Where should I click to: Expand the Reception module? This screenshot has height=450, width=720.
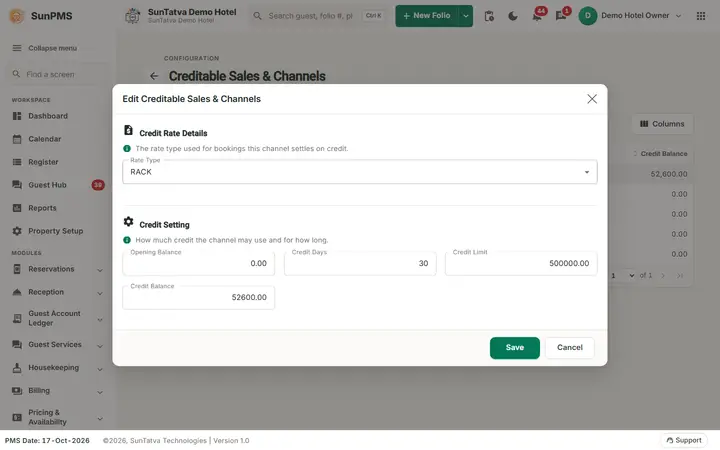tap(100, 293)
